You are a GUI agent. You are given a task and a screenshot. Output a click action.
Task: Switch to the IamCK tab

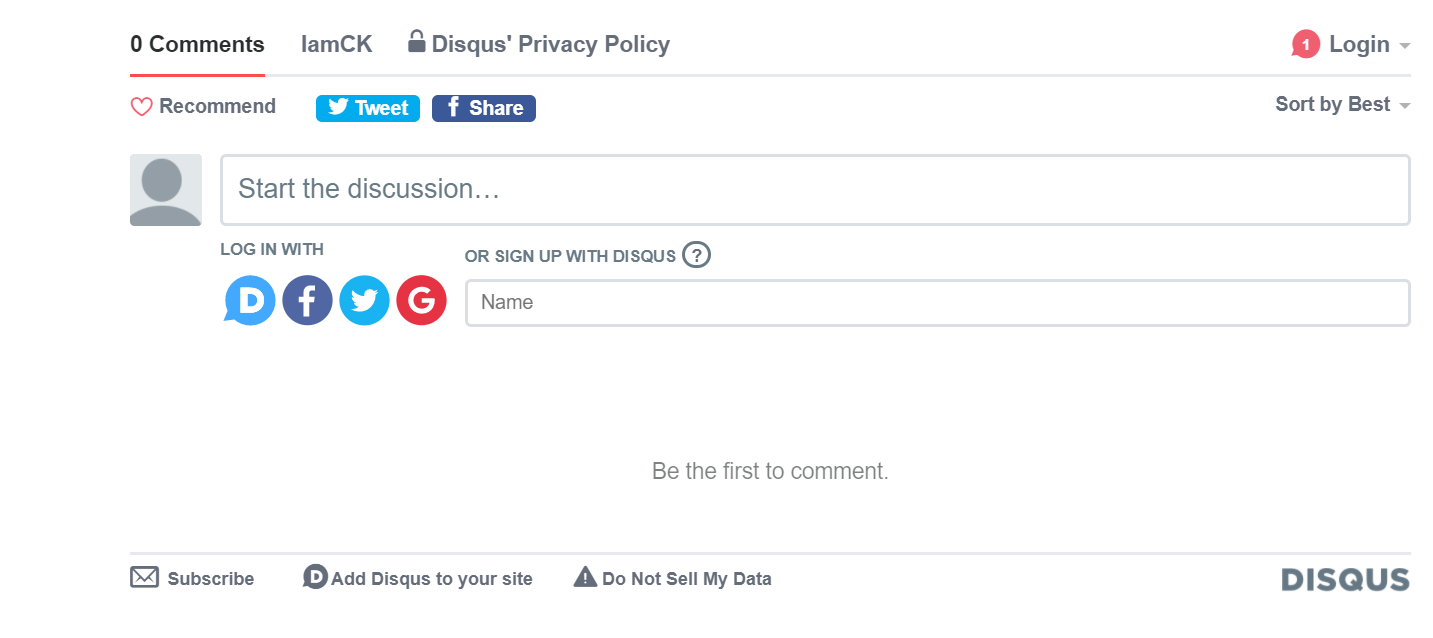(x=336, y=44)
